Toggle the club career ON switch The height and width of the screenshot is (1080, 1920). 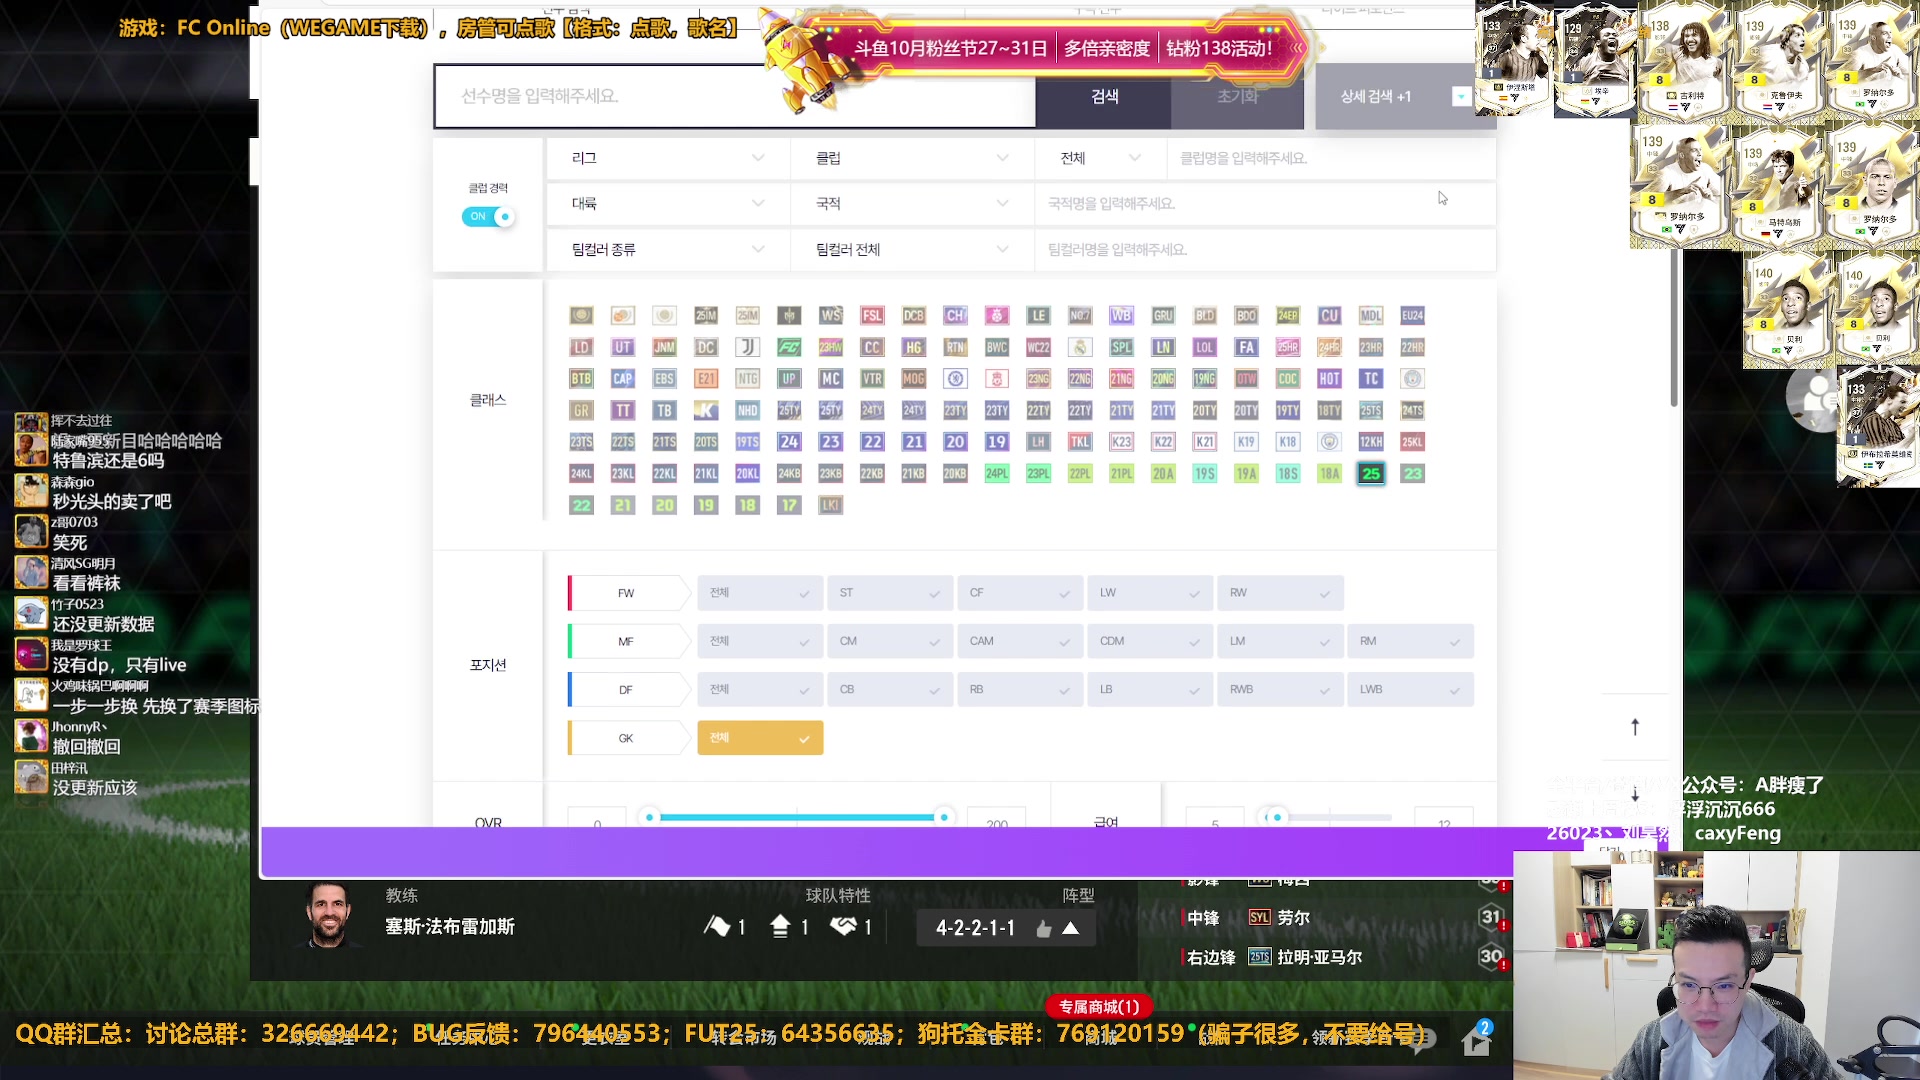click(488, 216)
